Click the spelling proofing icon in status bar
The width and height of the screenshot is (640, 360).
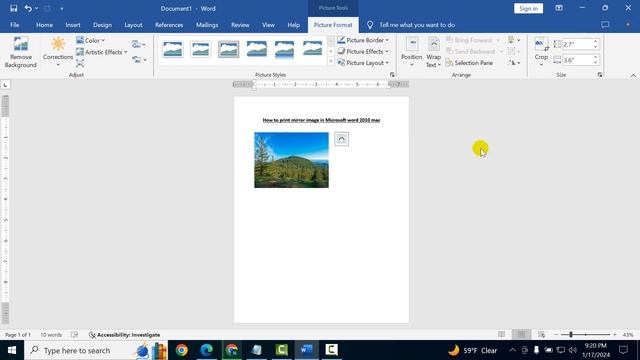pos(74,335)
